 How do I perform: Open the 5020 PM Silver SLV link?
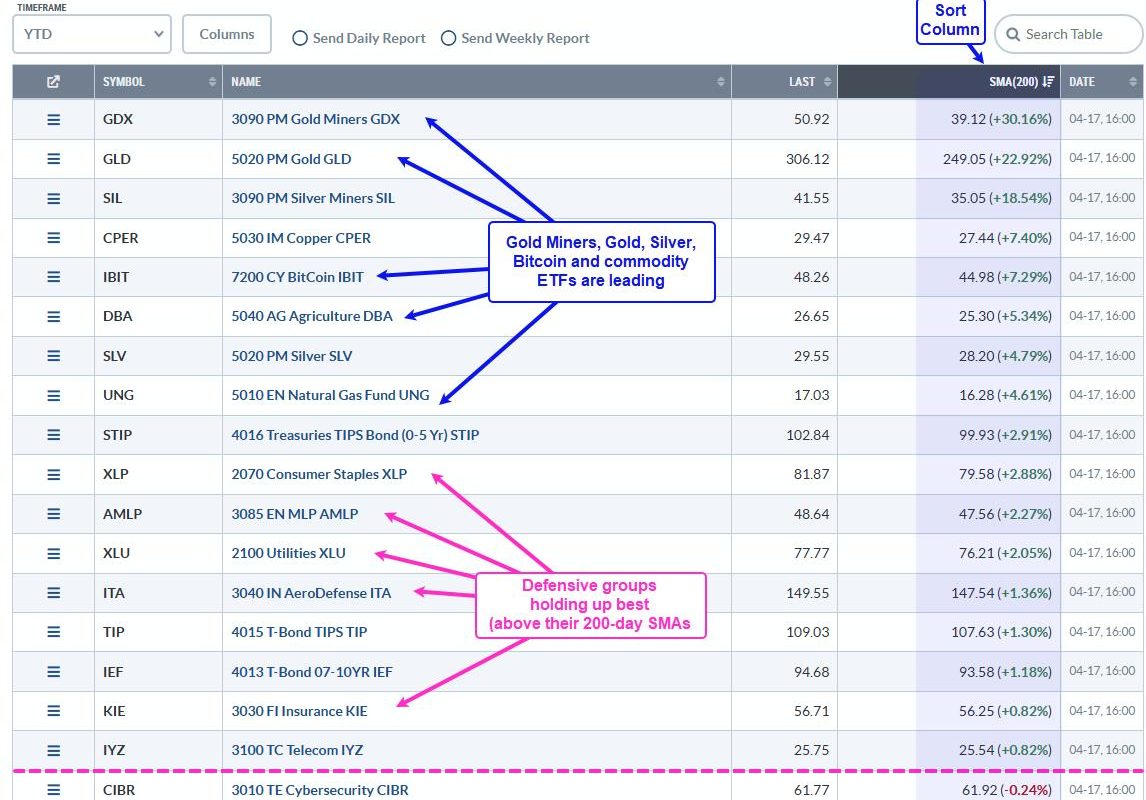pyautogui.click(x=292, y=356)
